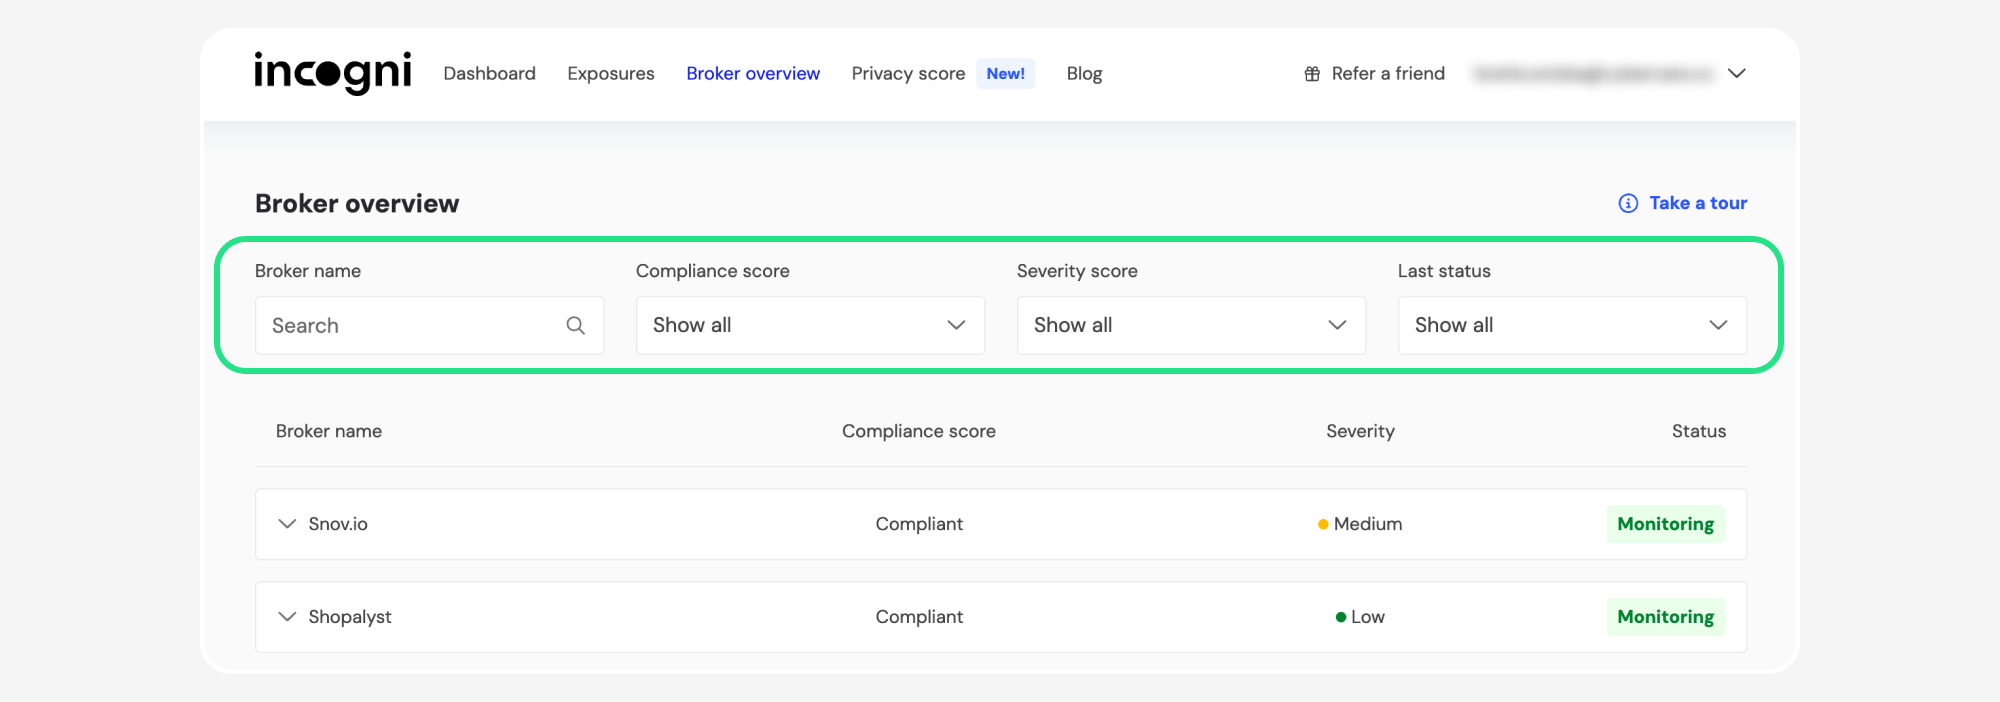Viewport: 2000px width, 702px height.
Task: Open the account menu chevron
Action: [1737, 73]
